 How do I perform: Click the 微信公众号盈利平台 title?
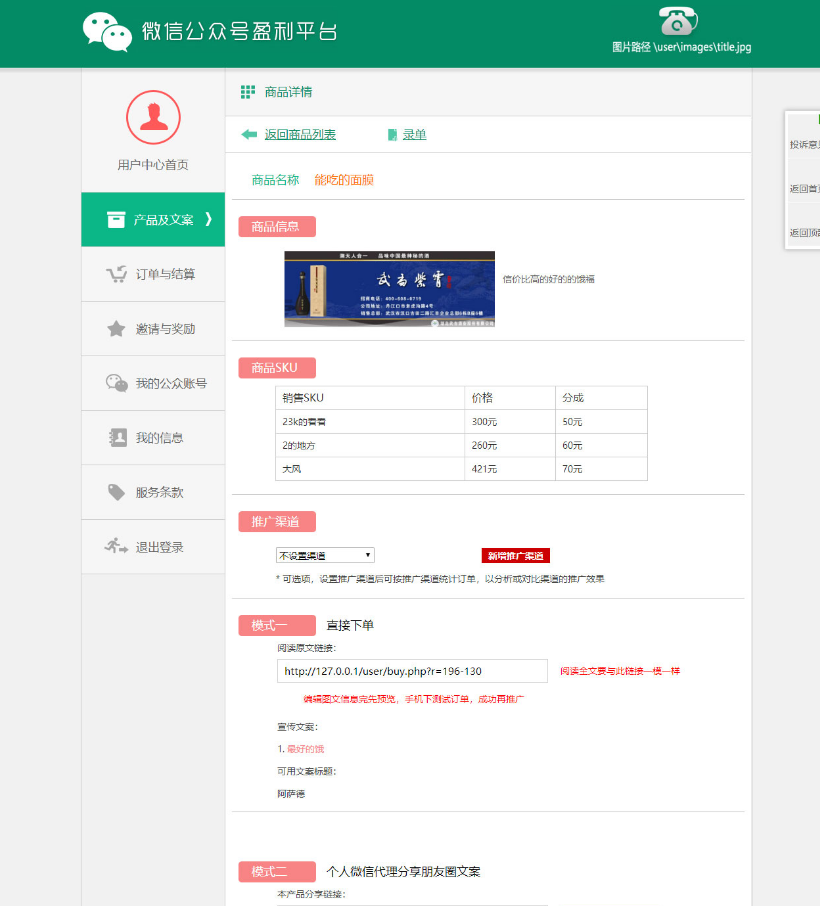click(x=240, y=31)
